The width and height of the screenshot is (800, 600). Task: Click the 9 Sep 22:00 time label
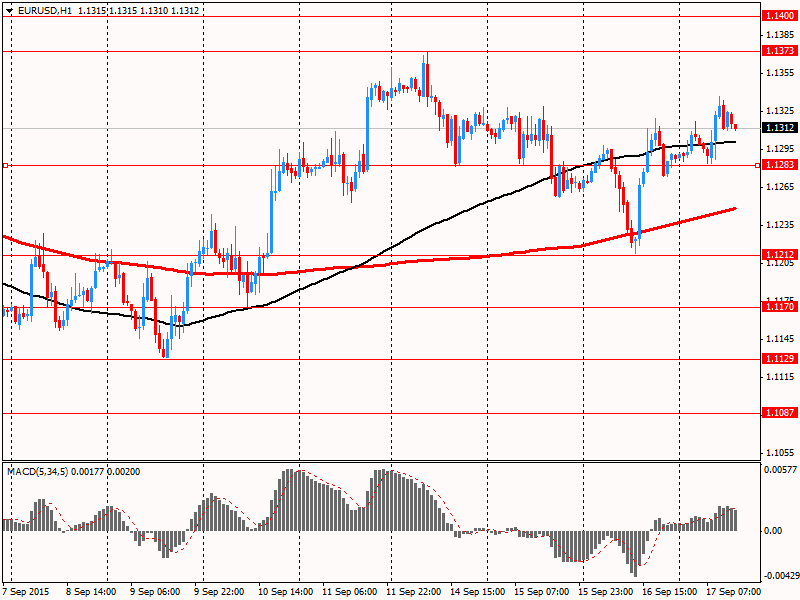point(220,592)
